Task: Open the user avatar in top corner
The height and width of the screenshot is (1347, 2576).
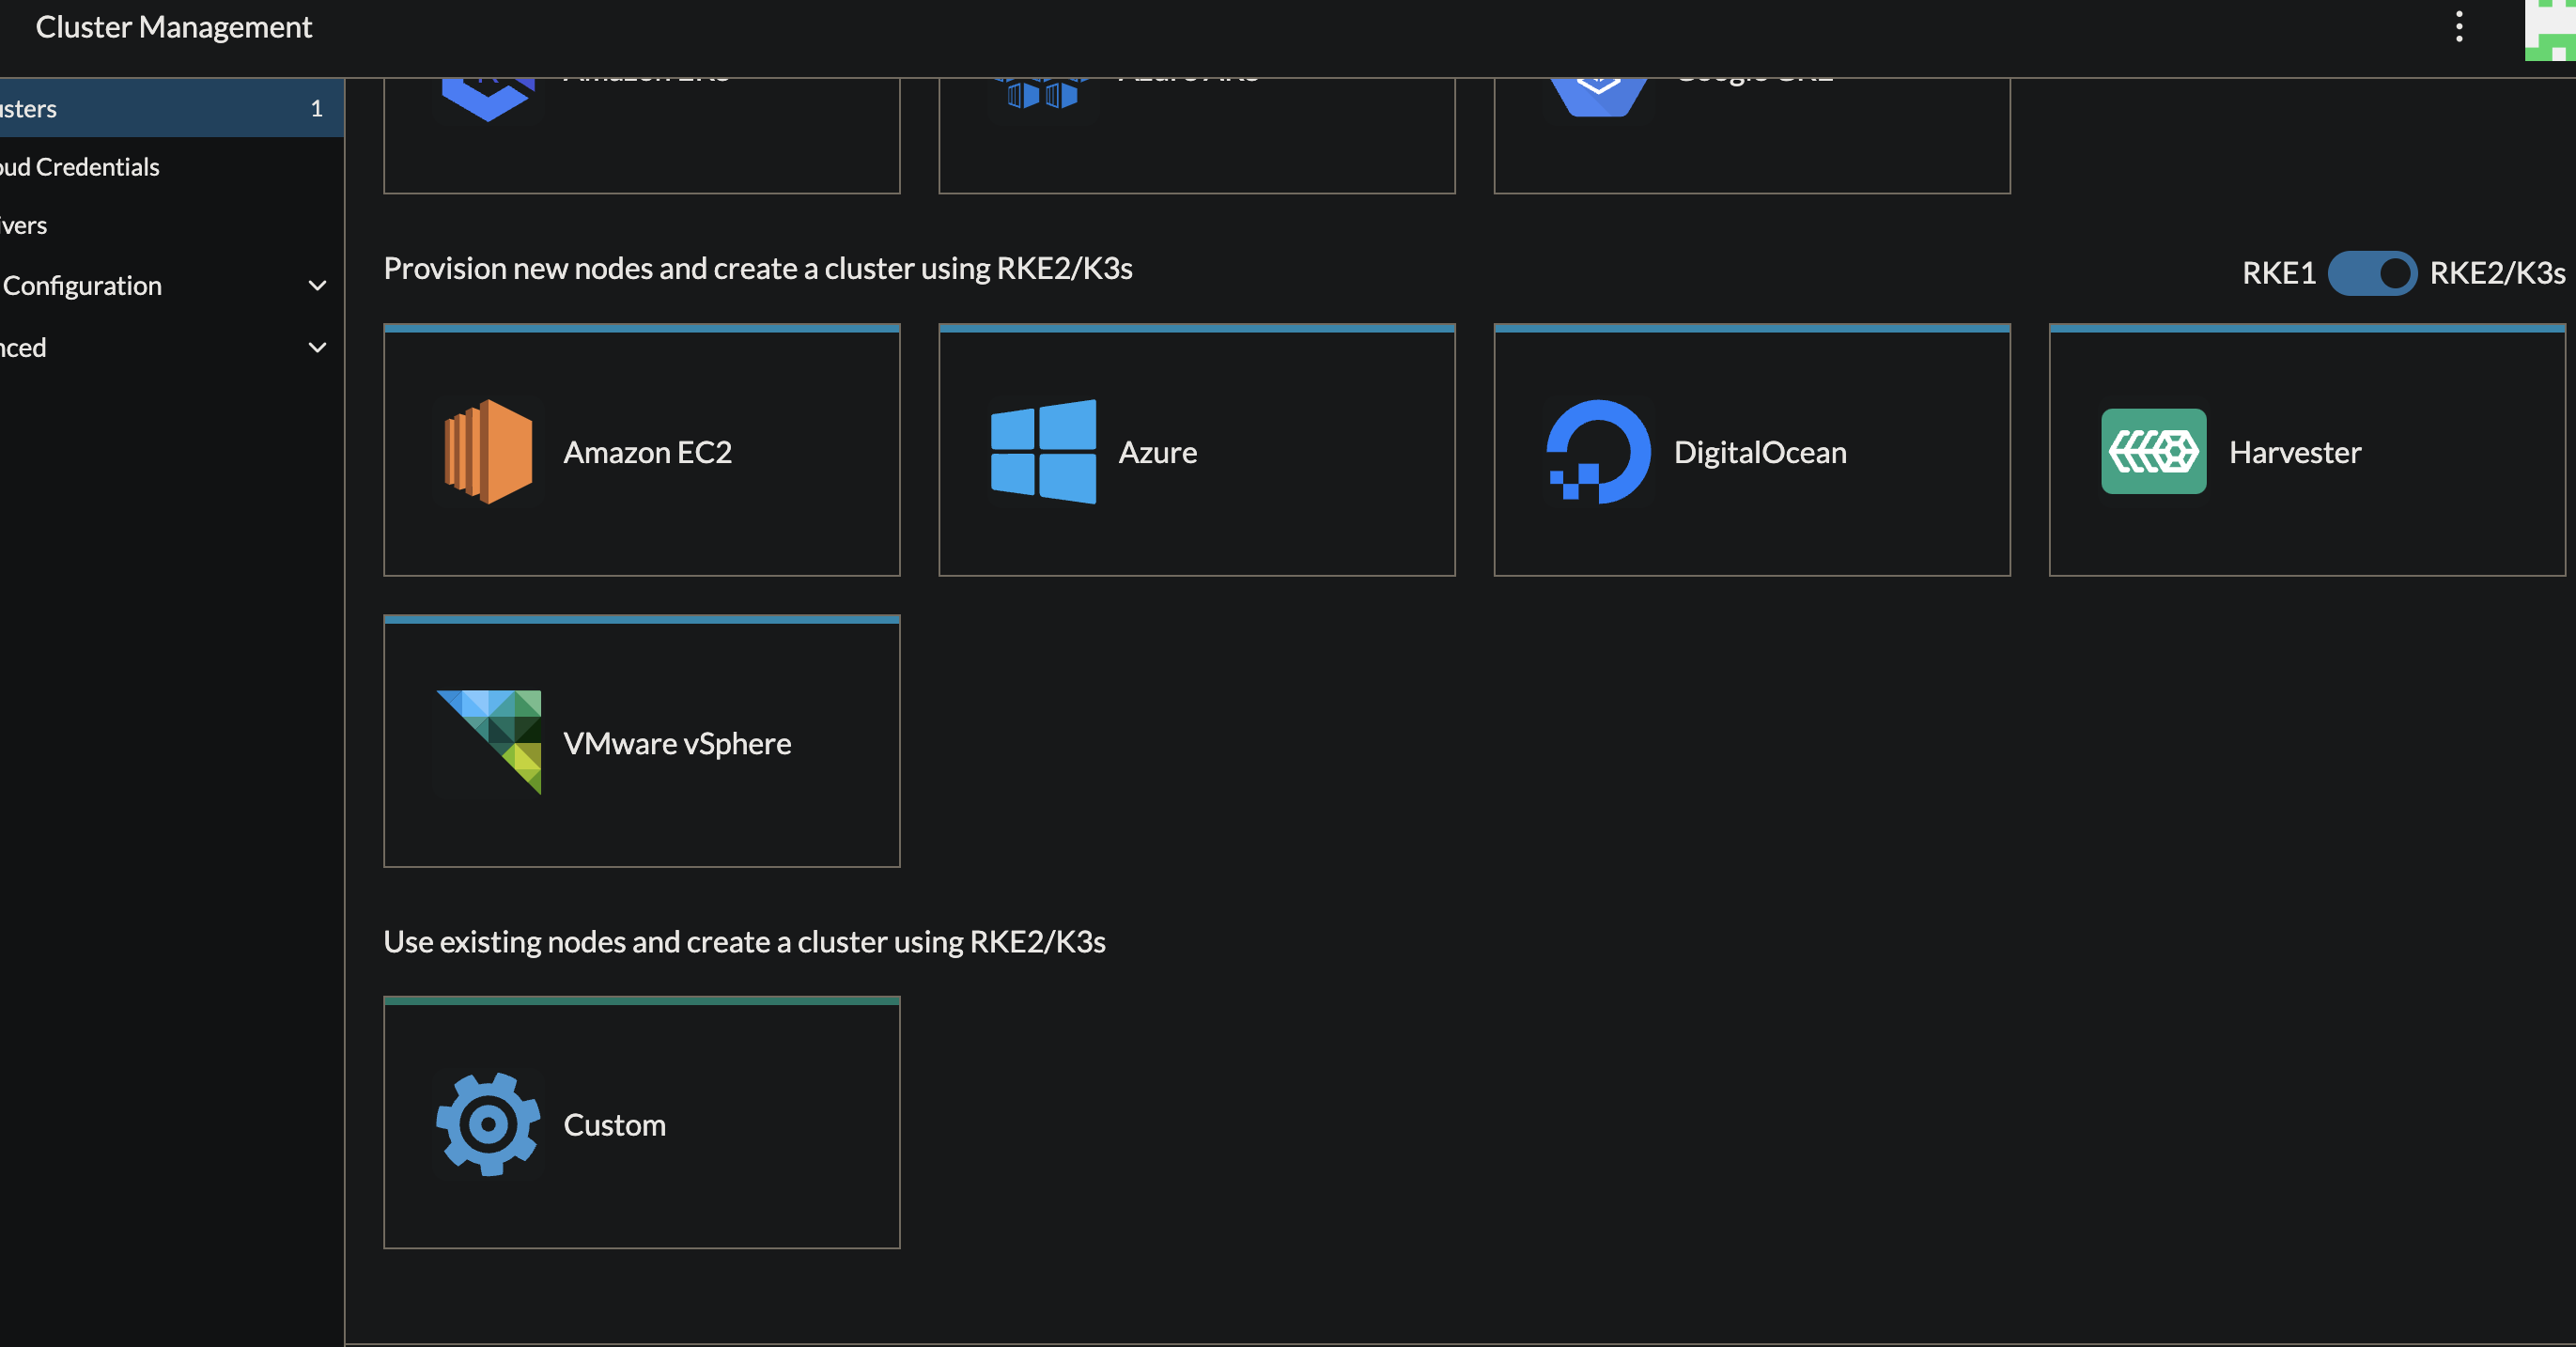Action: click(2550, 30)
